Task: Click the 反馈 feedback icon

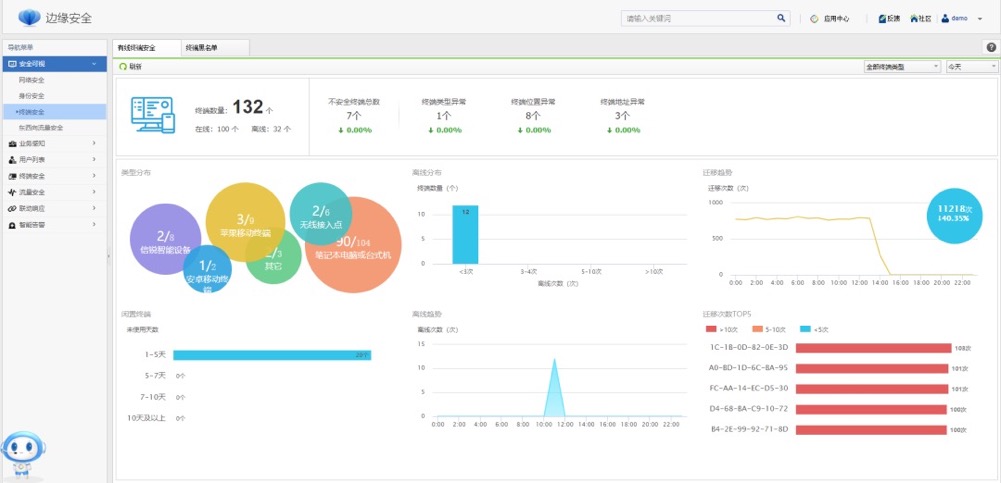Action: click(882, 19)
